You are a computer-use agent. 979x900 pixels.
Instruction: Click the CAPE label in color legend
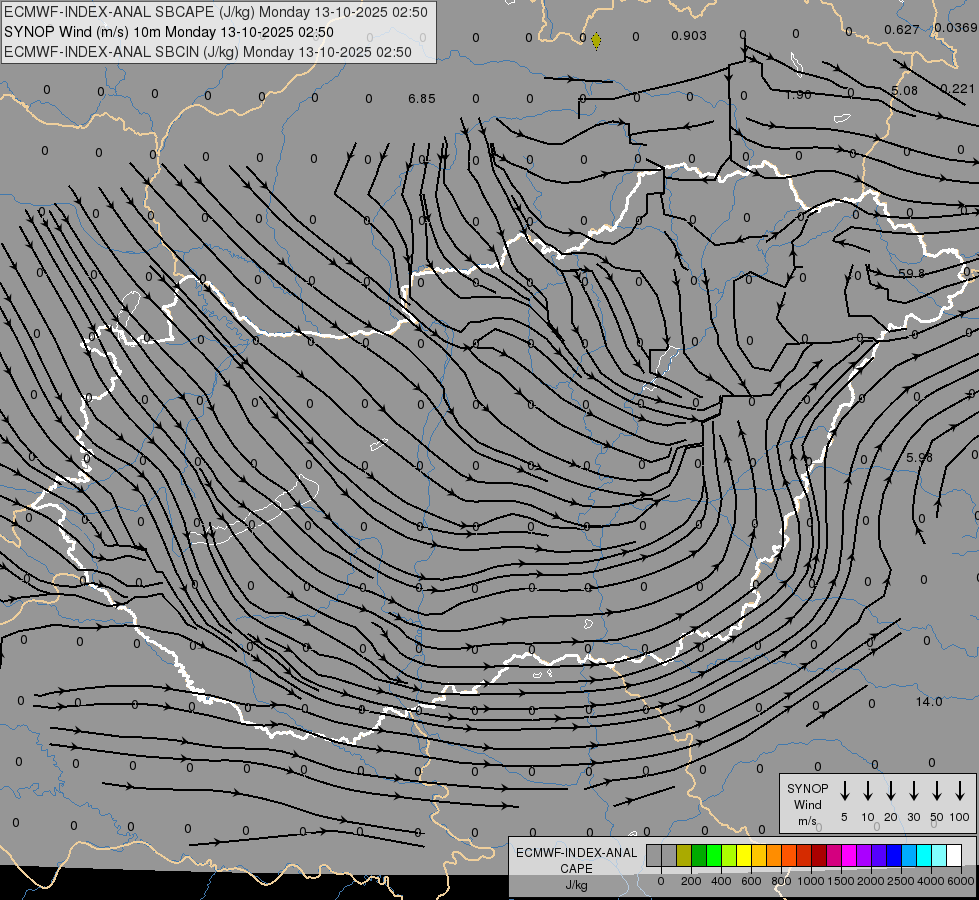[576, 869]
